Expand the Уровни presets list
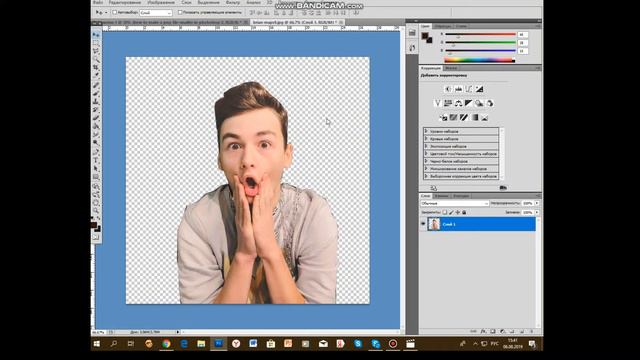This screenshot has height=360, width=640. click(426, 131)
